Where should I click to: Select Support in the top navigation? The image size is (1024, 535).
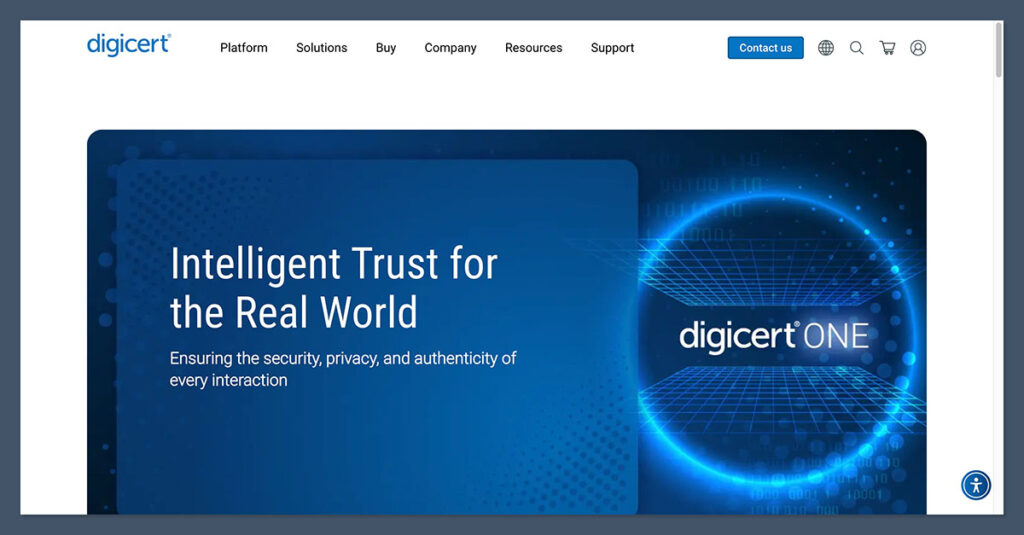pyautogui.click(x=612, y=48)
